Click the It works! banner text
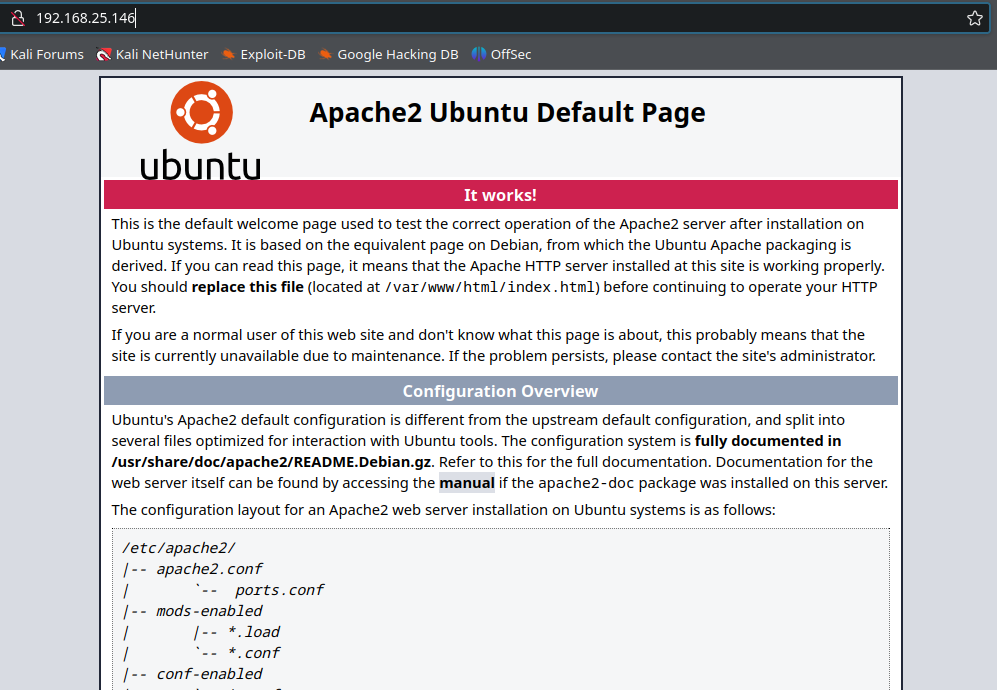Viewport: 997px width, 690px height. pos(500,195)
